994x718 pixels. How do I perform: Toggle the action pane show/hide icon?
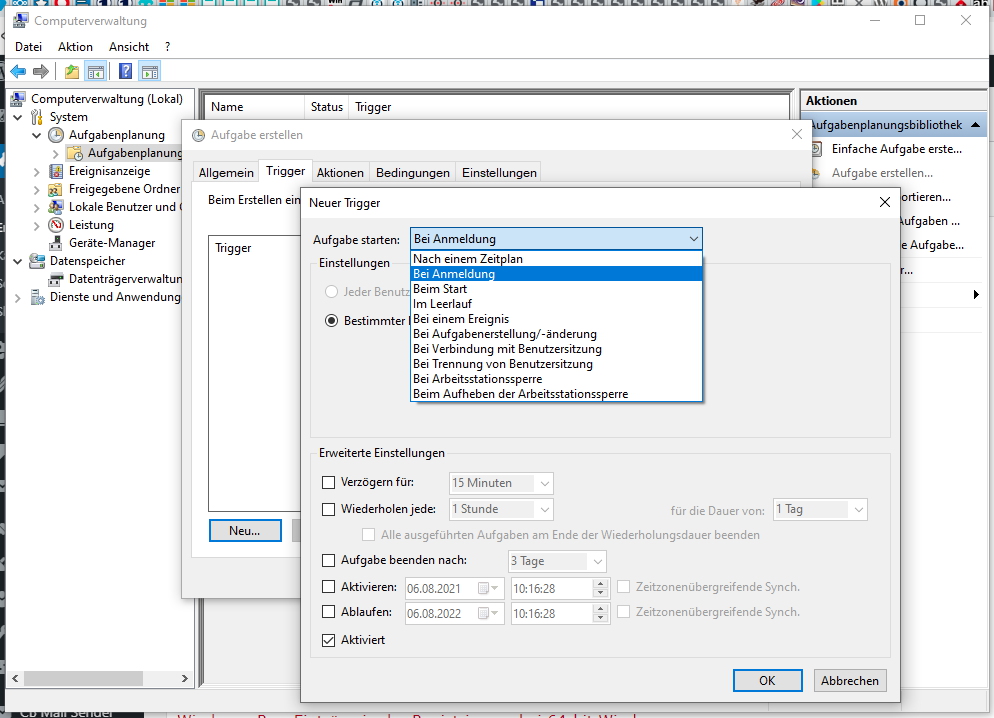click(x=150, y=71)
